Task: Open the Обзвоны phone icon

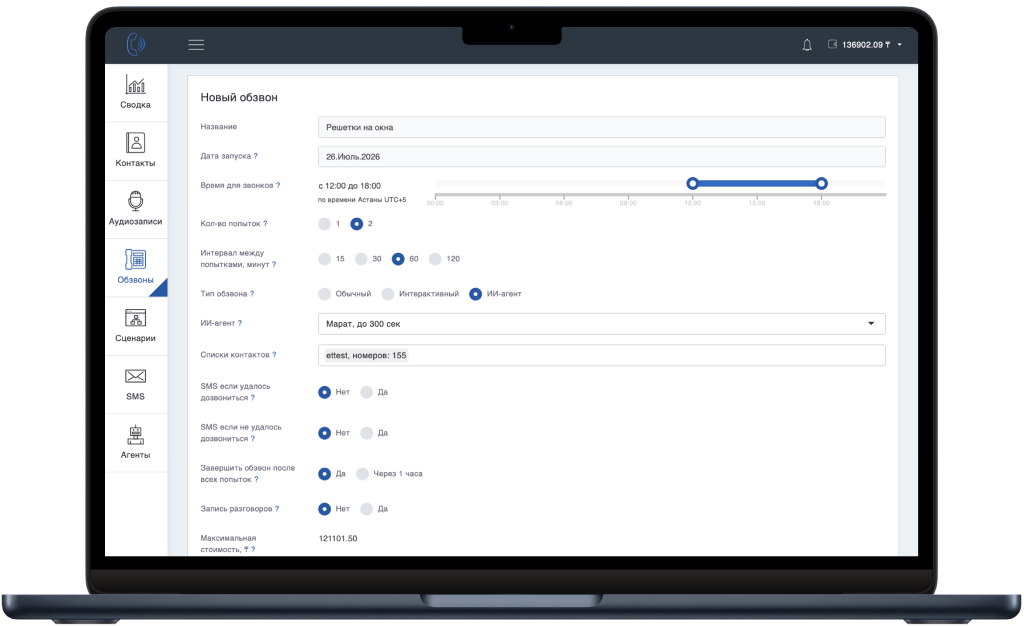Action: (x=135, y=259)
